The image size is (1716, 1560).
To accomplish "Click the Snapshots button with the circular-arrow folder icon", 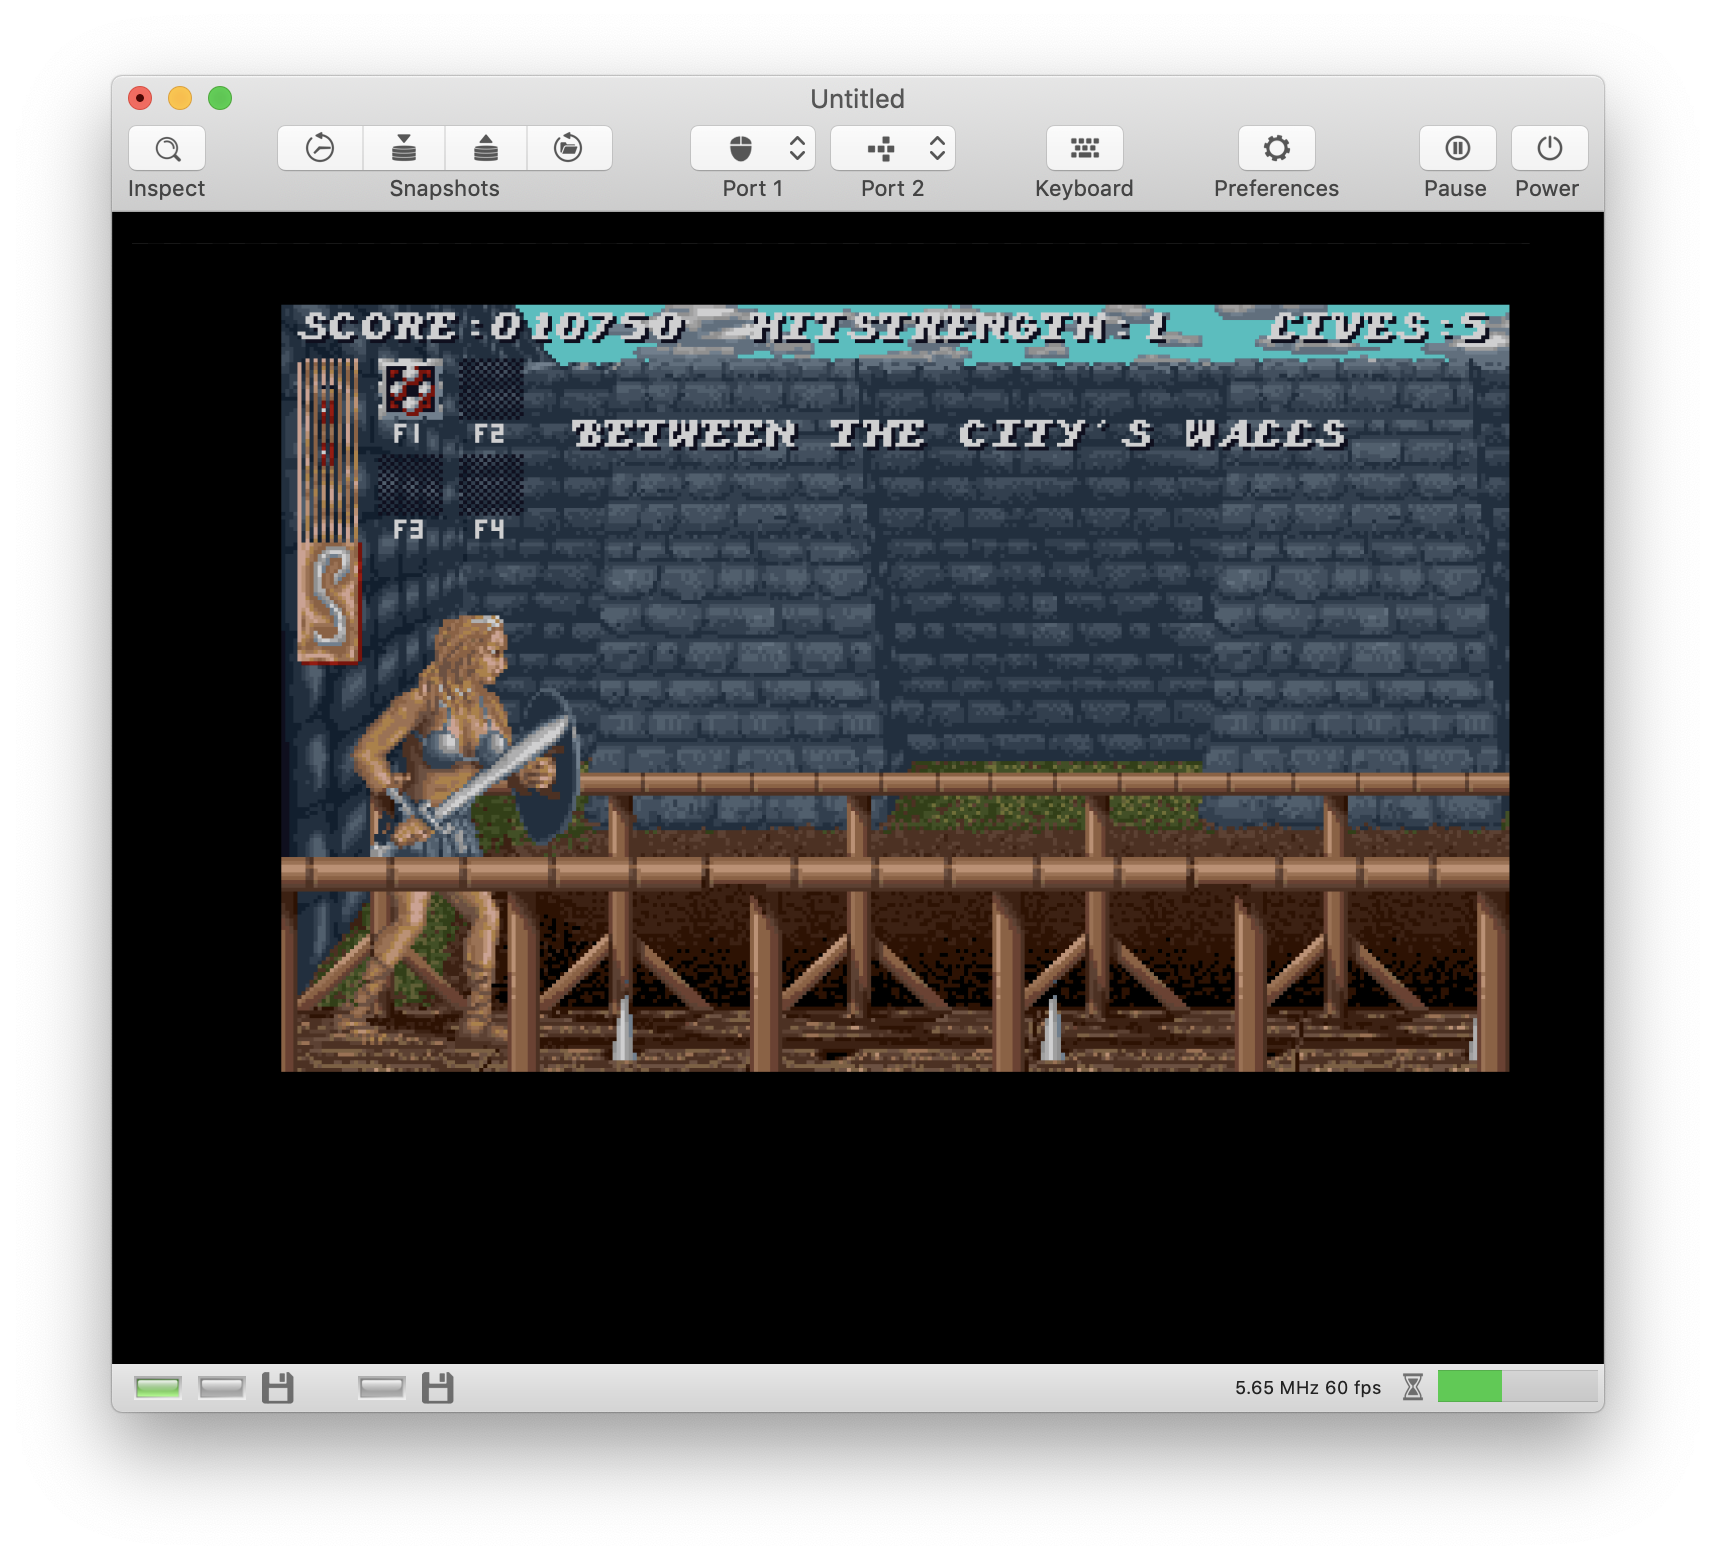I will [x=569, y=149].
